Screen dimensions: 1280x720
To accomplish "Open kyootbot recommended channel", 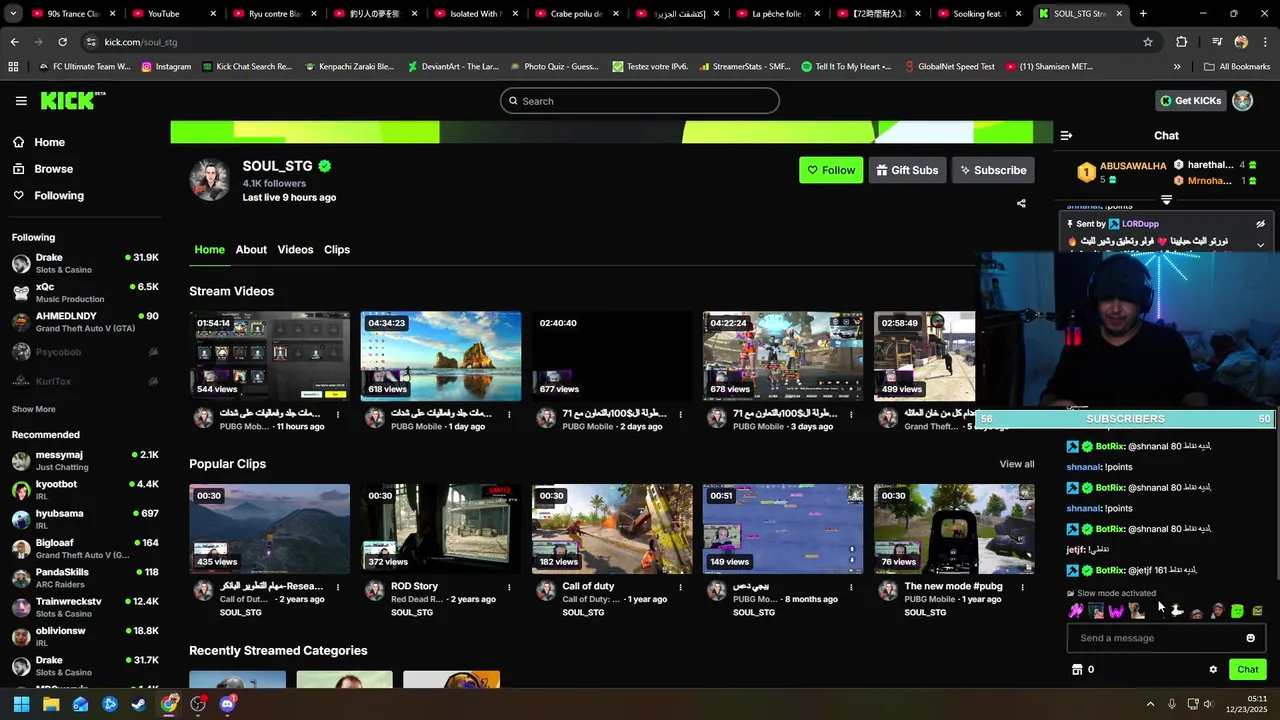I will coord(85,490).
